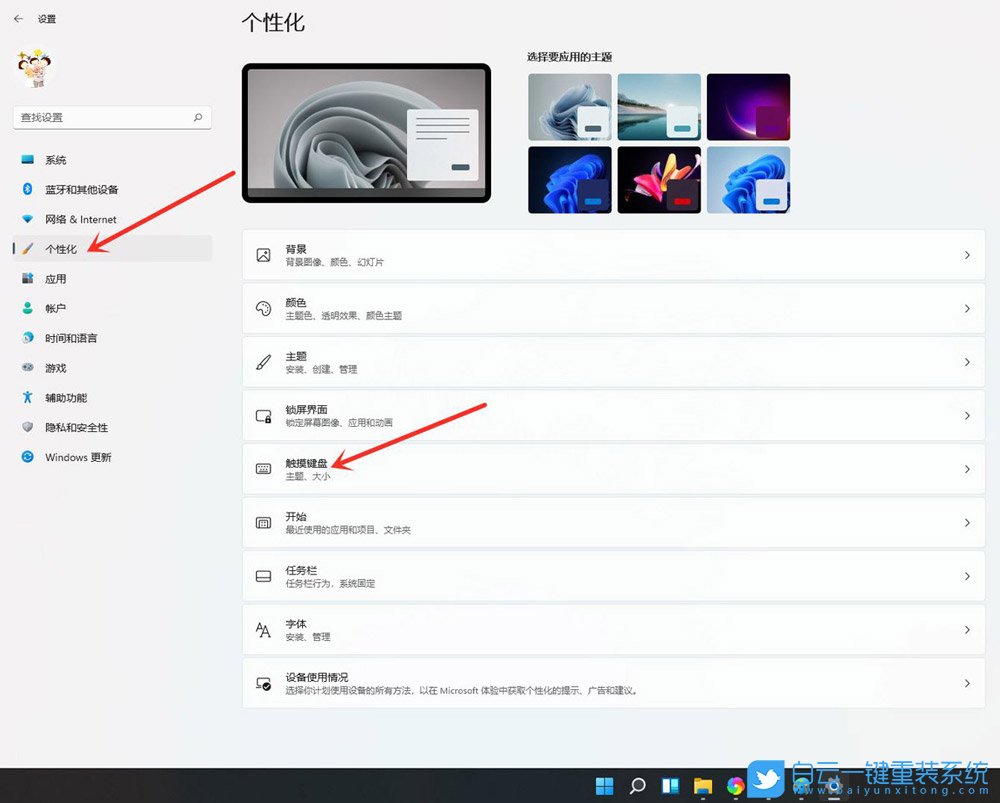Open 时间和语言 settings
Screen dimensions: 1000x803
click(x=70, y=338)
